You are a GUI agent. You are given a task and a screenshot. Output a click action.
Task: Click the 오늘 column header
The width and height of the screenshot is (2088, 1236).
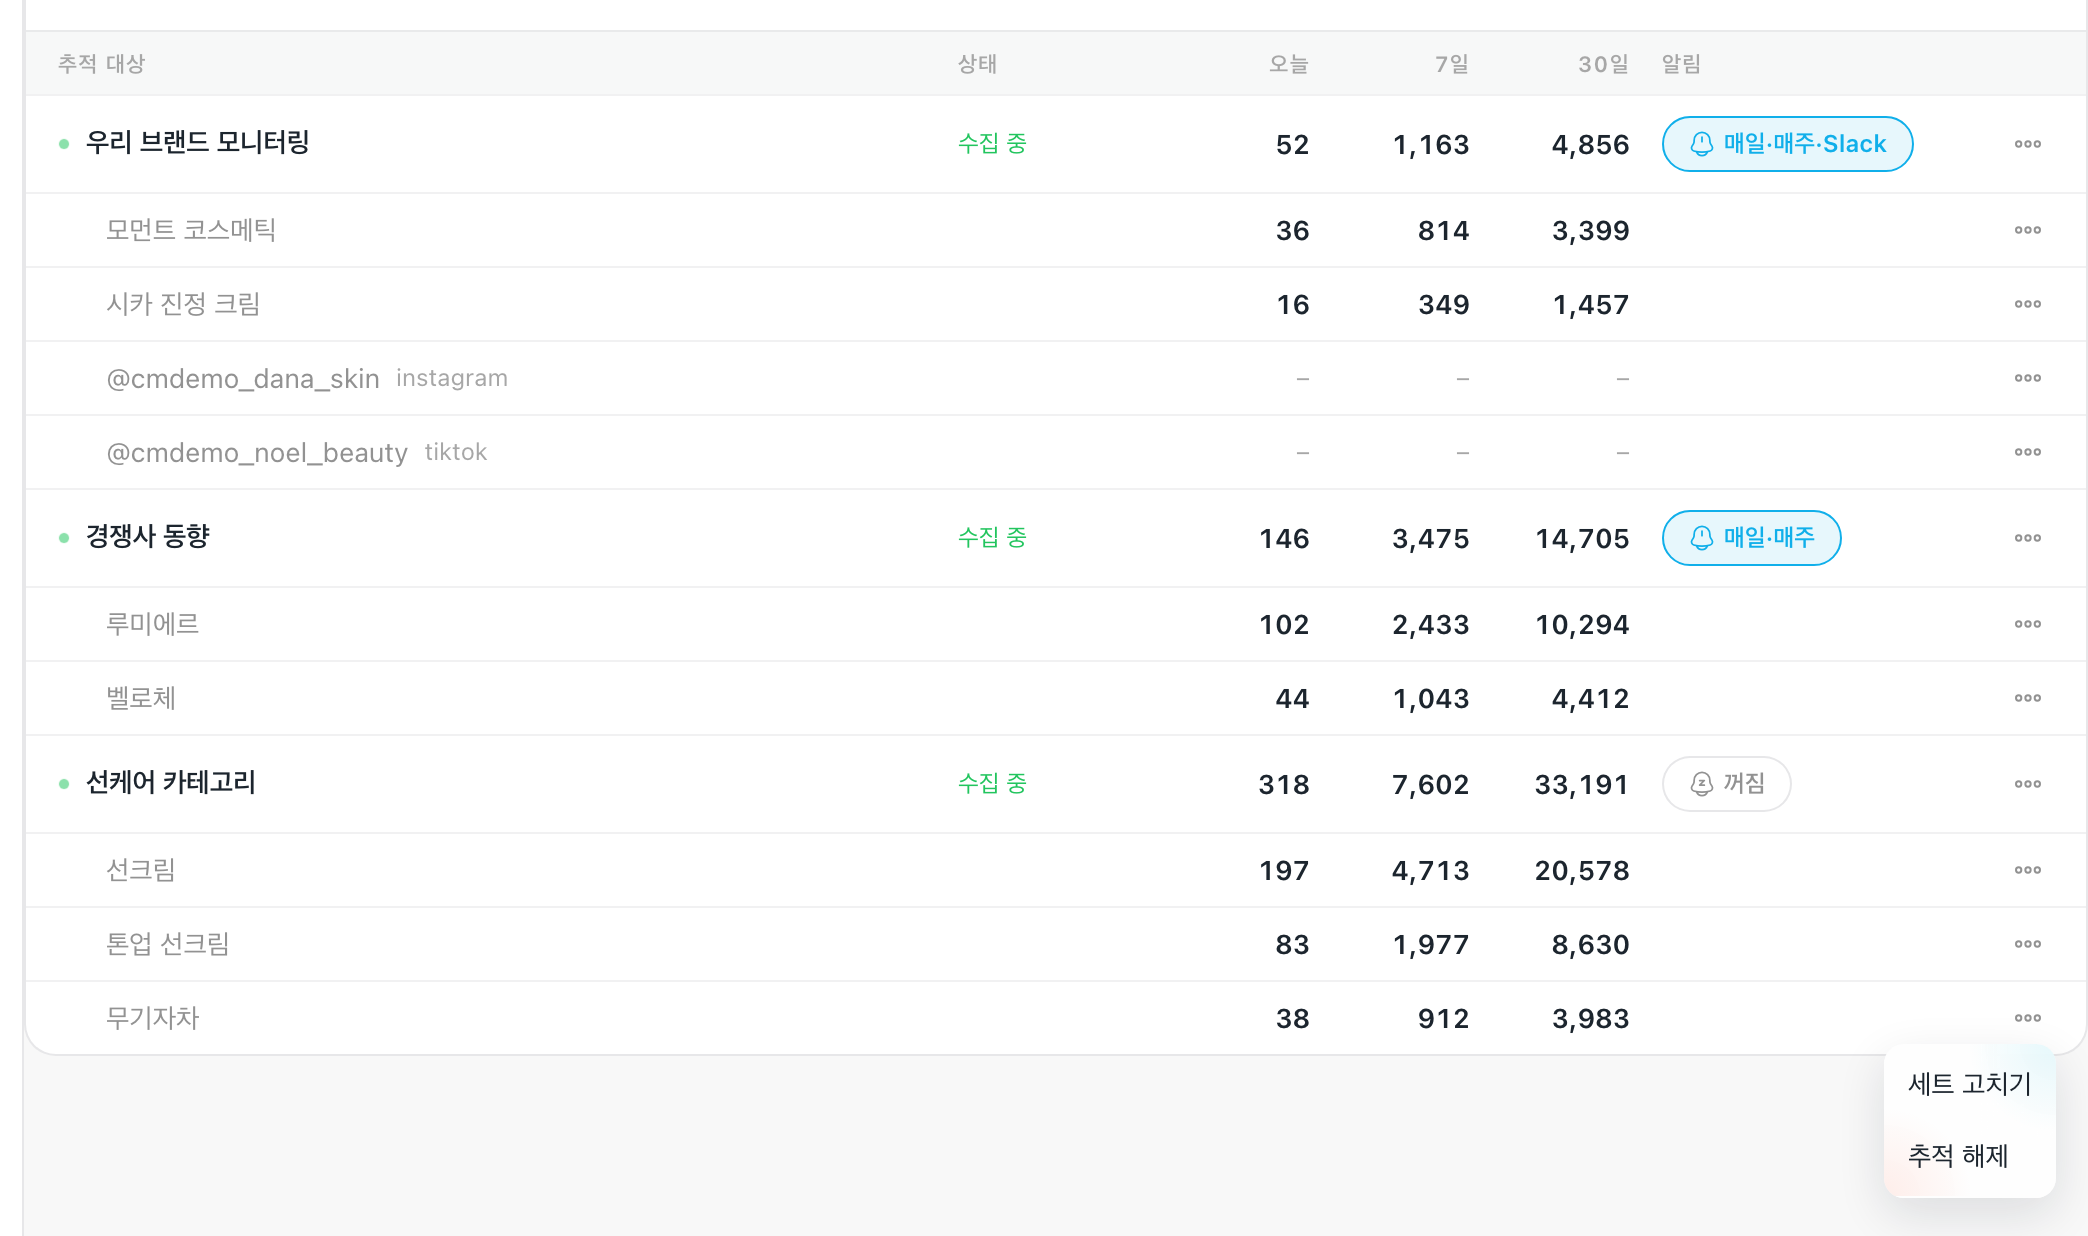coord(1288,64)
